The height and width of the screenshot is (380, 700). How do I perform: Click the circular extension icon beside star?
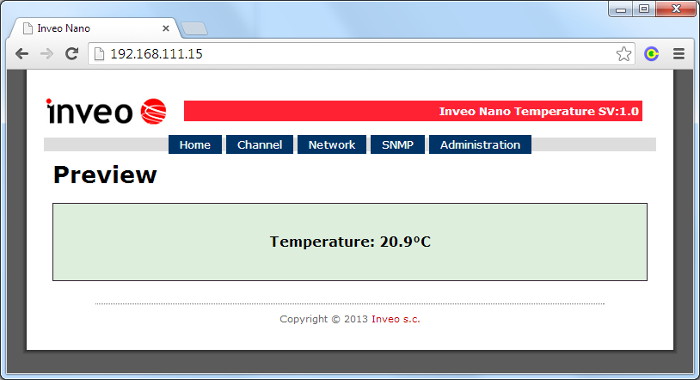pyautogui.click(x=651, y=54)
